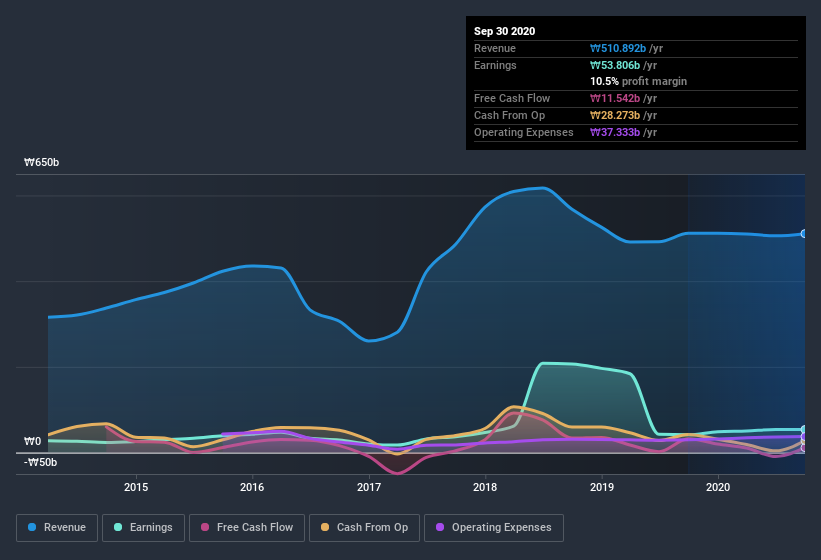Click the ₩11.542b free cash flow value
The image size is (821, 560).
(624, 98)
